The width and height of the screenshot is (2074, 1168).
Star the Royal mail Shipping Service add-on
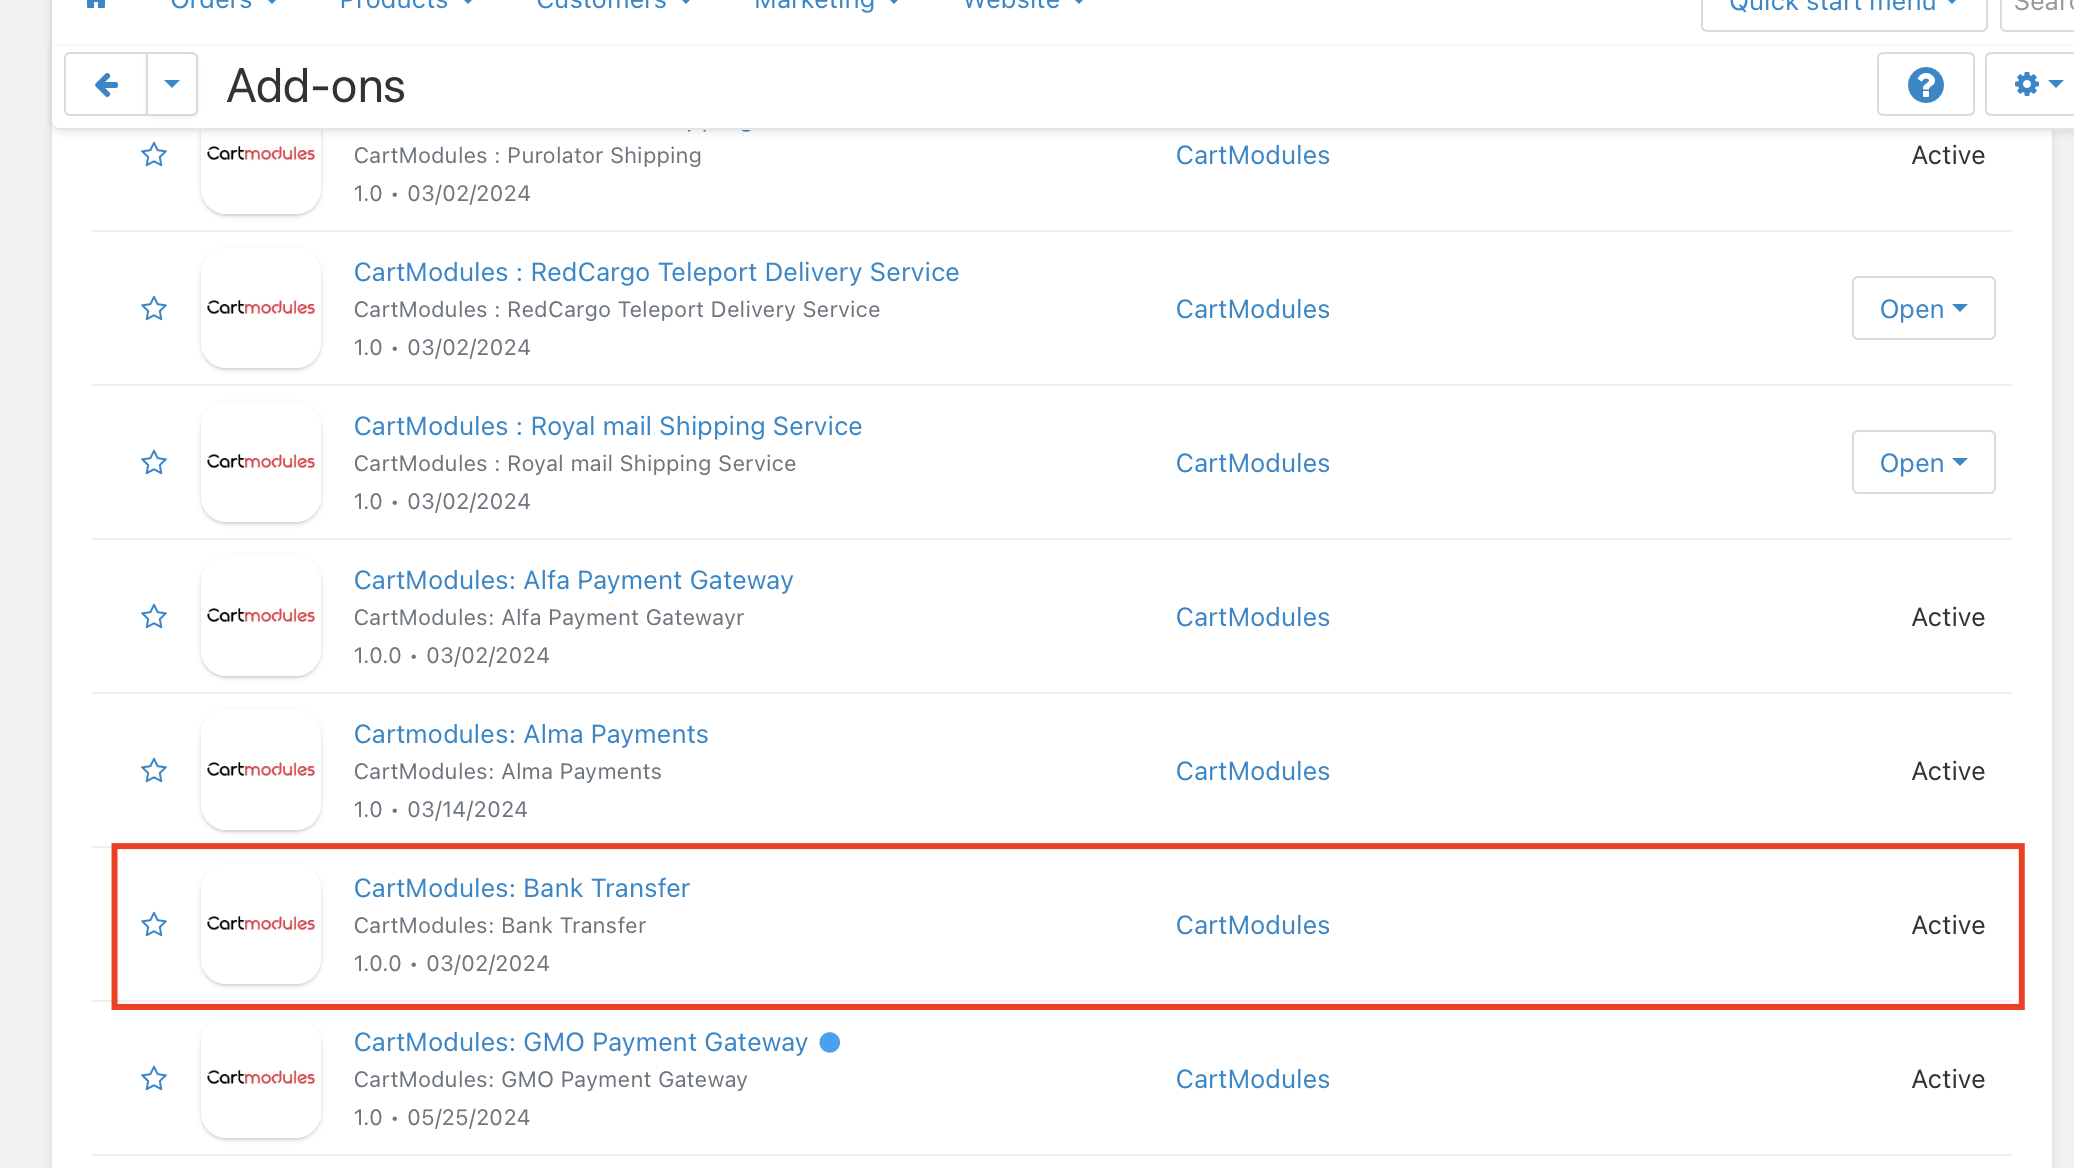coord(154,463)
